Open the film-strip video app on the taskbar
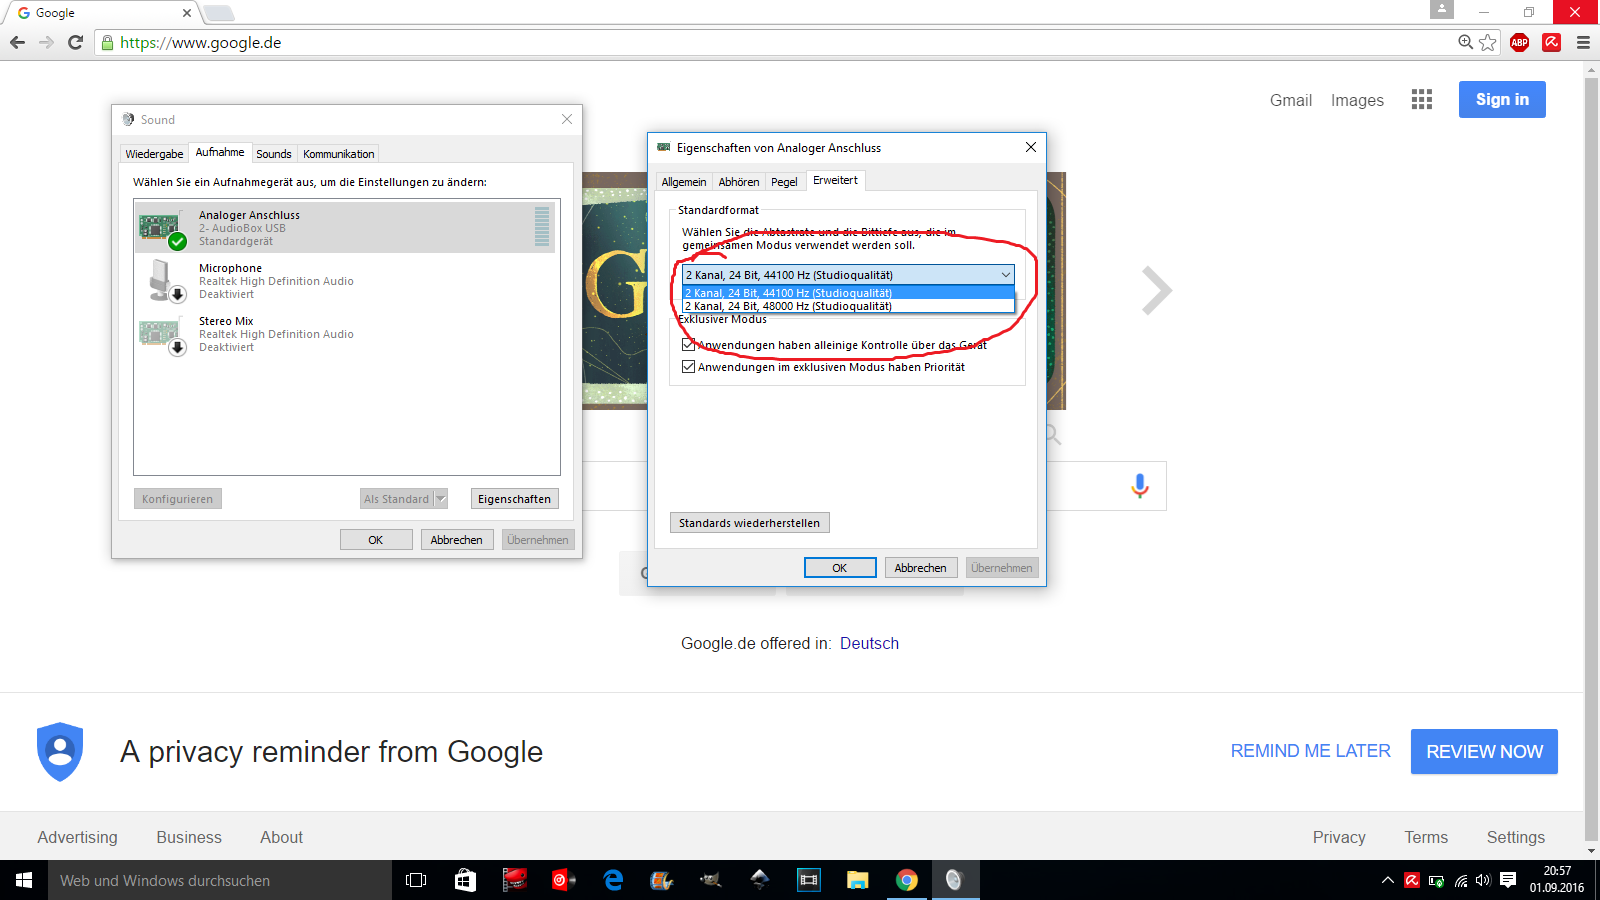The image size is (1600, 900). point(808,880)
